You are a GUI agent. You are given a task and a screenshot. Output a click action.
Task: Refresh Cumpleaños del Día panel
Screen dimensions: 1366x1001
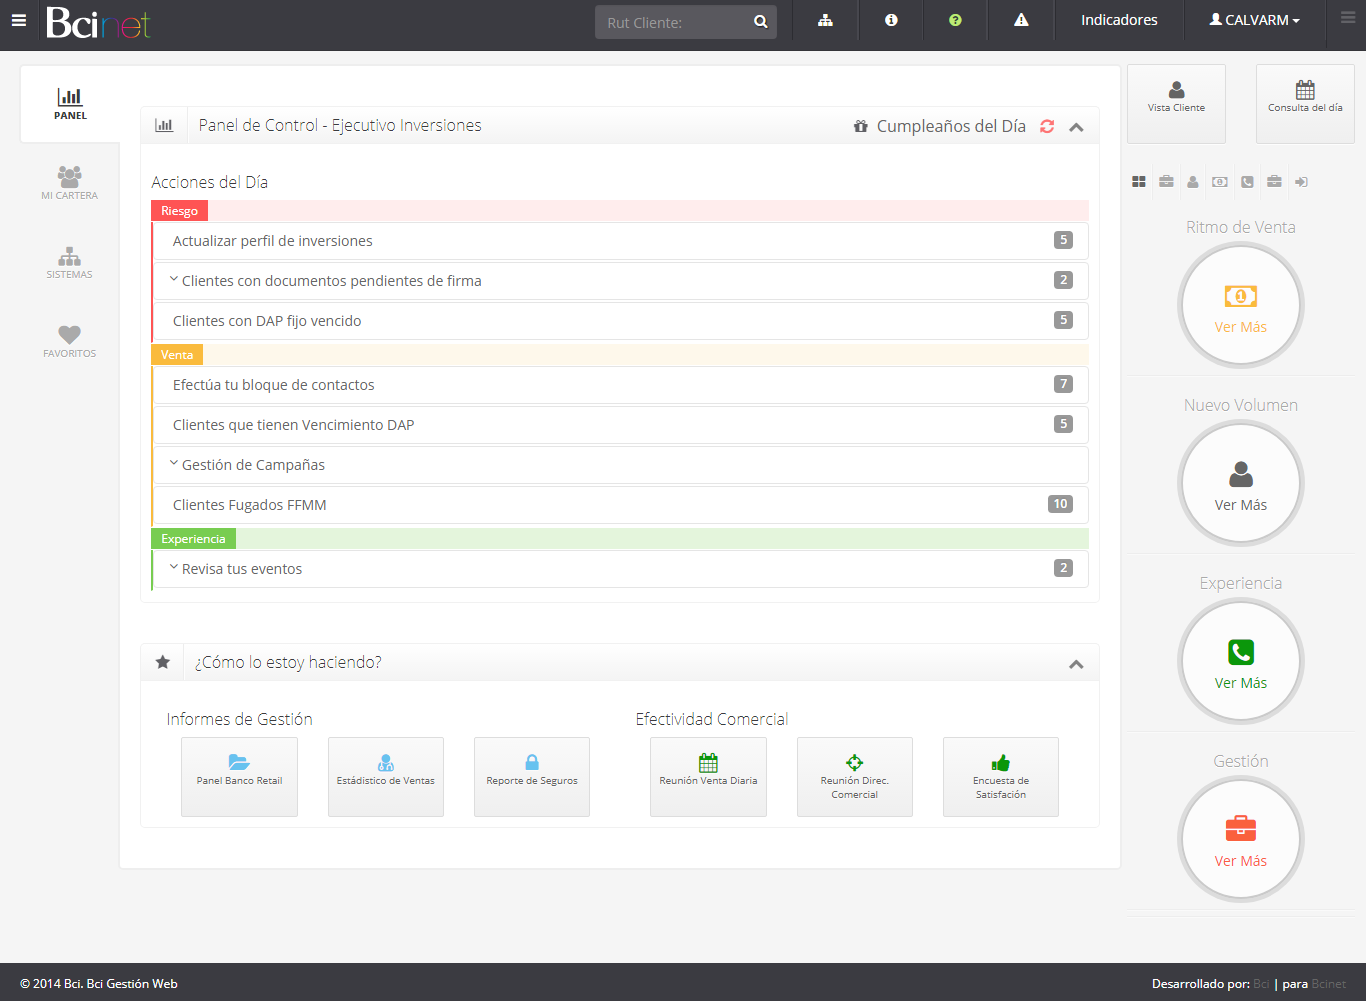coord(1047,126)
